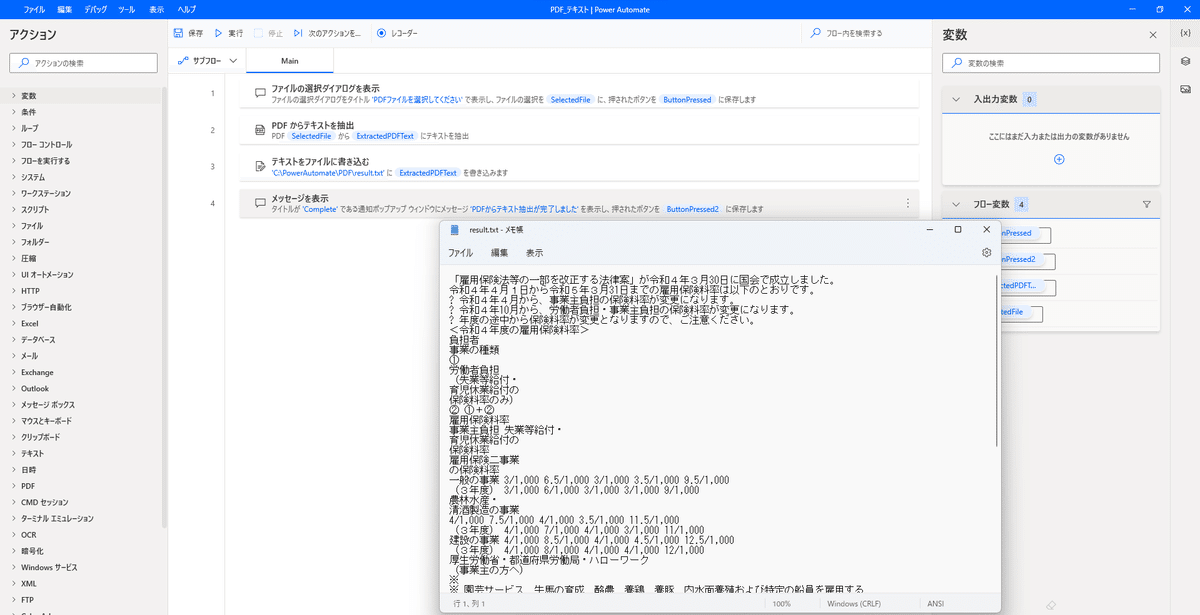Open Power Automate ファイル menu
Screen dimensions: 1200x615
pyautogui.click(x=34, y=9)
